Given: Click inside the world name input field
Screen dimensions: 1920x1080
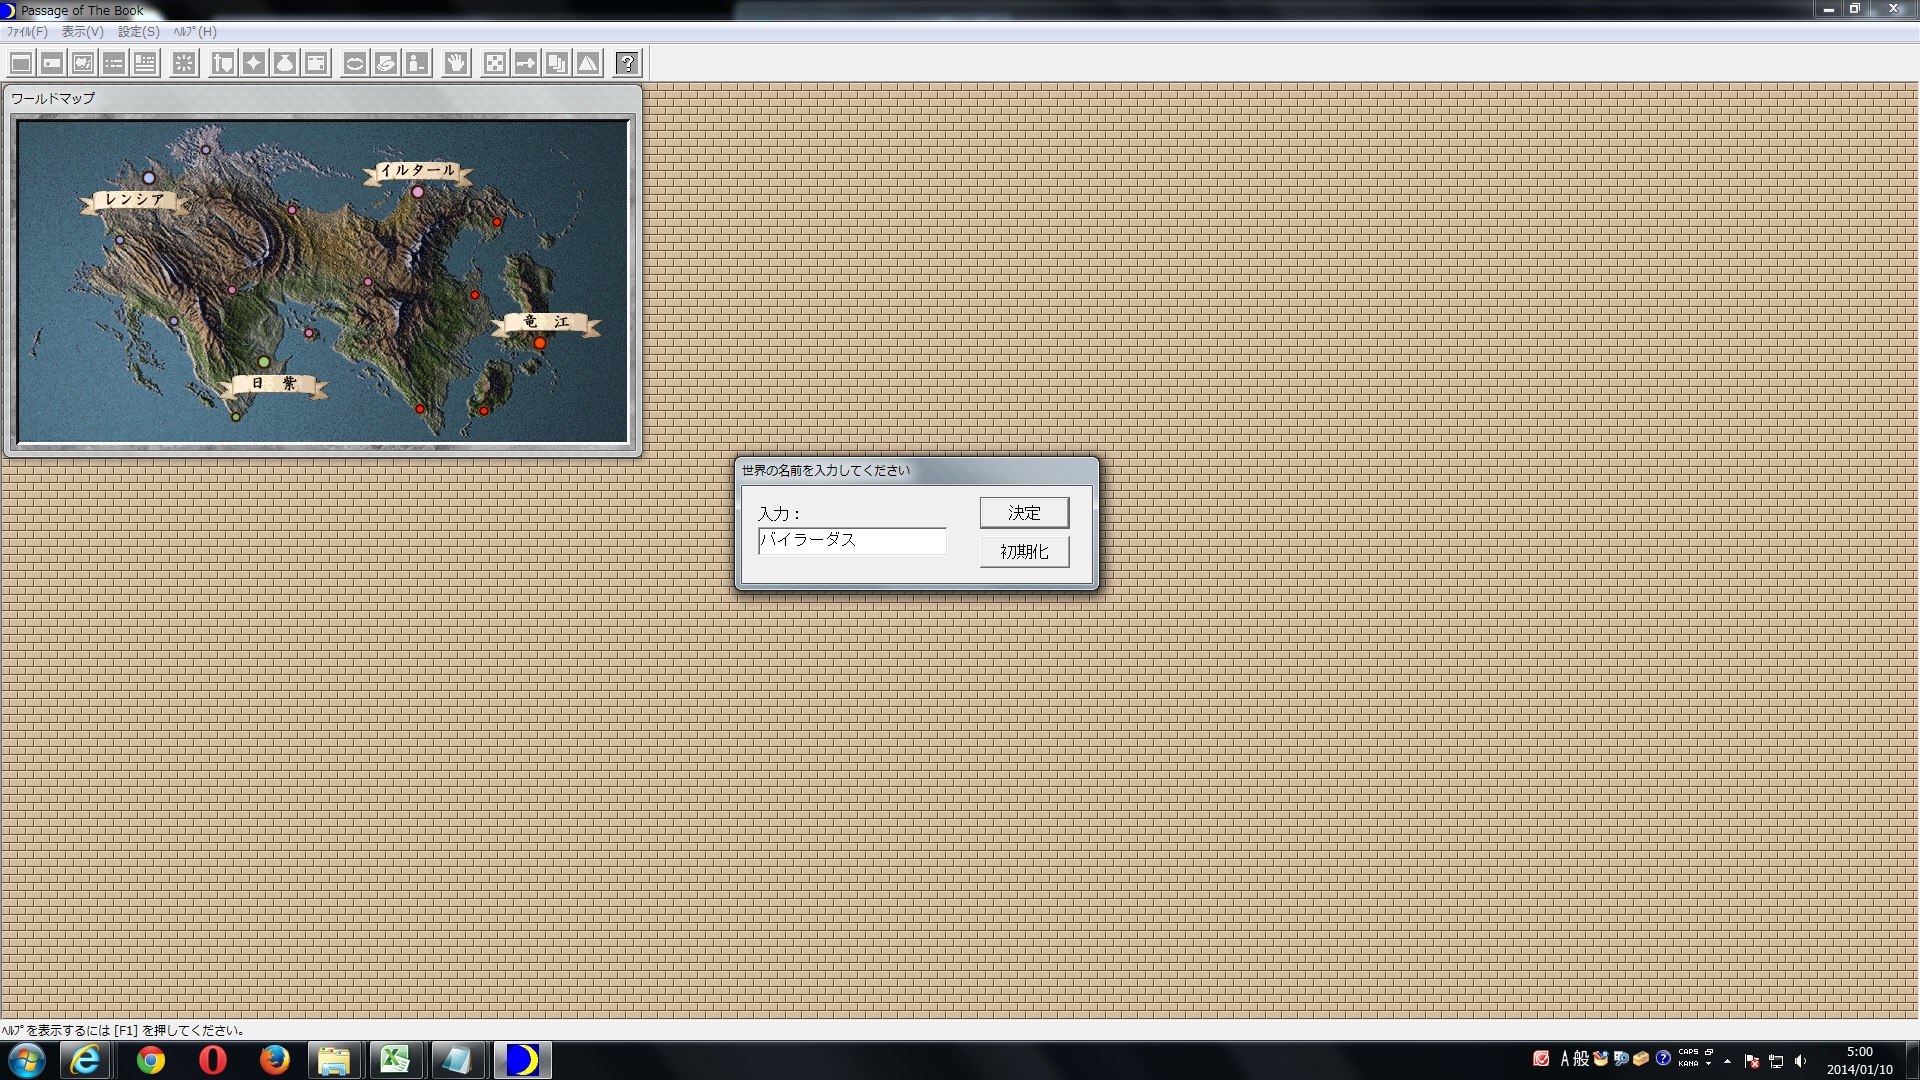Looking at the screenshot, I should [x=850, y=540].
